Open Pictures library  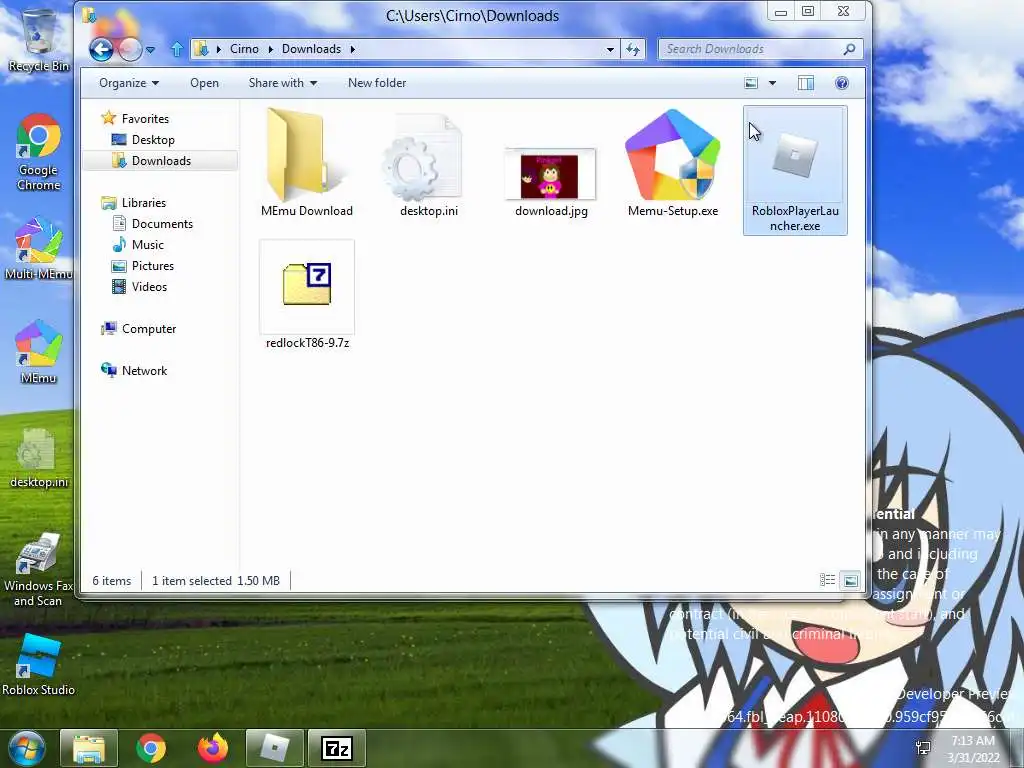coord(143,266)
